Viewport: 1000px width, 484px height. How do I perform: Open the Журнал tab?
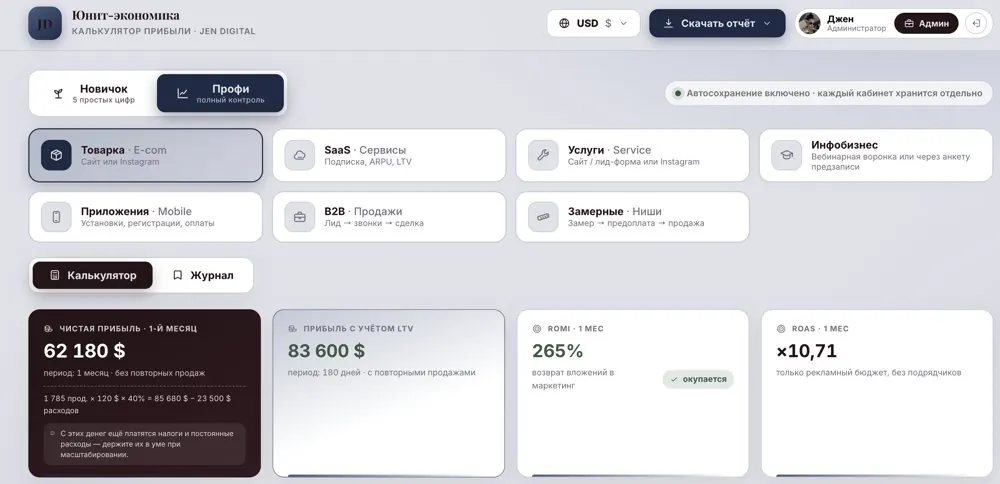coord(203,275)
